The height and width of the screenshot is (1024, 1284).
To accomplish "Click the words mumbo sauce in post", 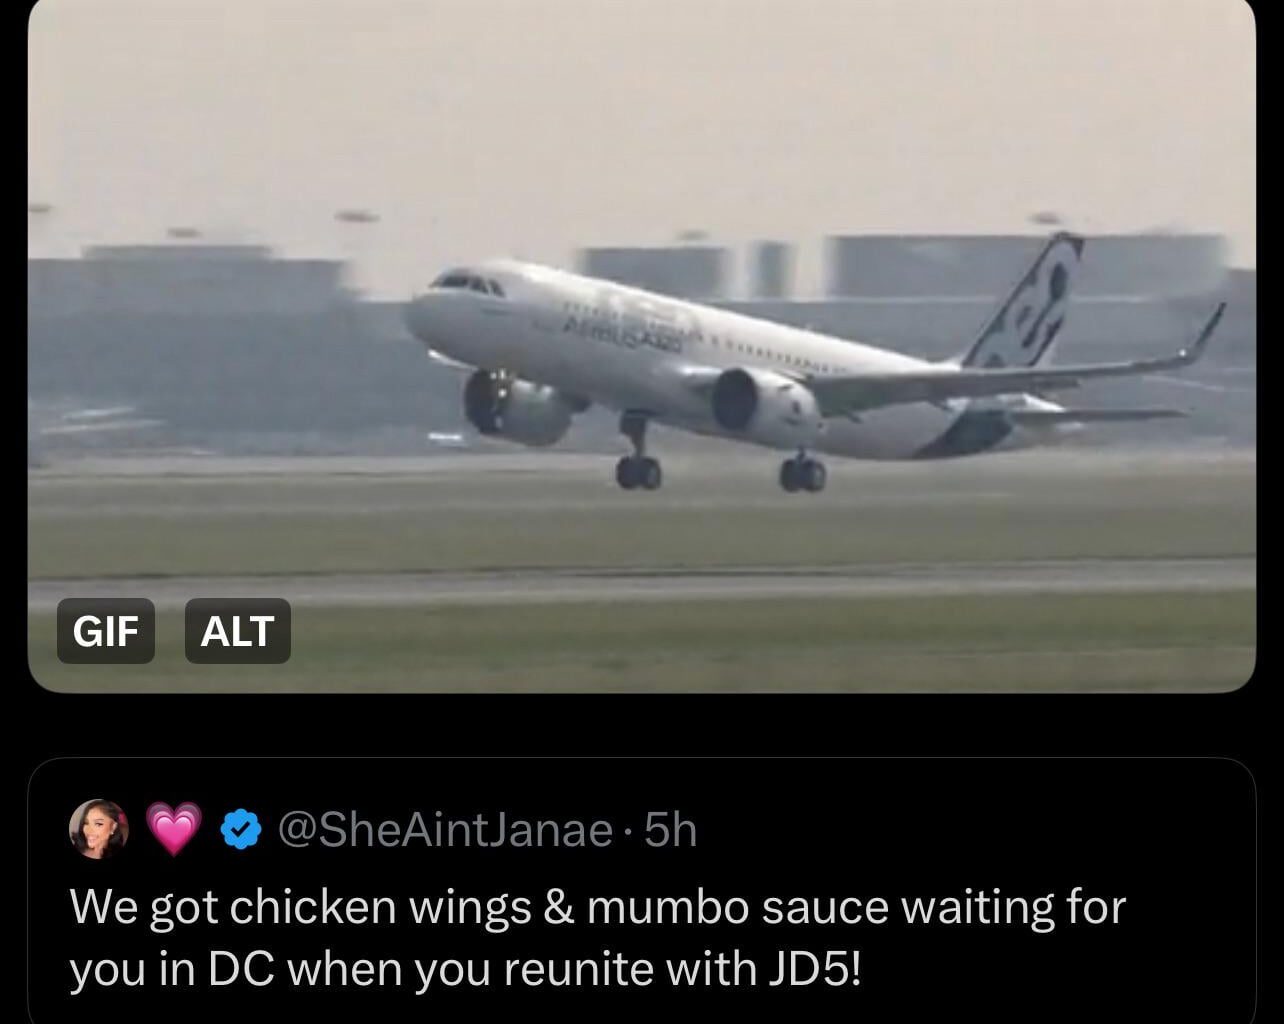I will (x=738, y=908).
